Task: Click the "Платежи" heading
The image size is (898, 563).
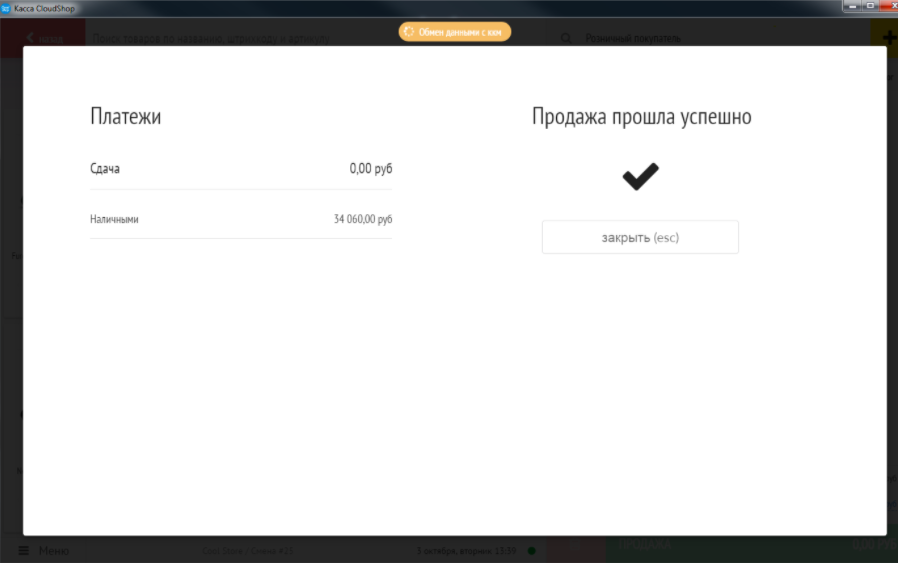Action: coord(125,116)
